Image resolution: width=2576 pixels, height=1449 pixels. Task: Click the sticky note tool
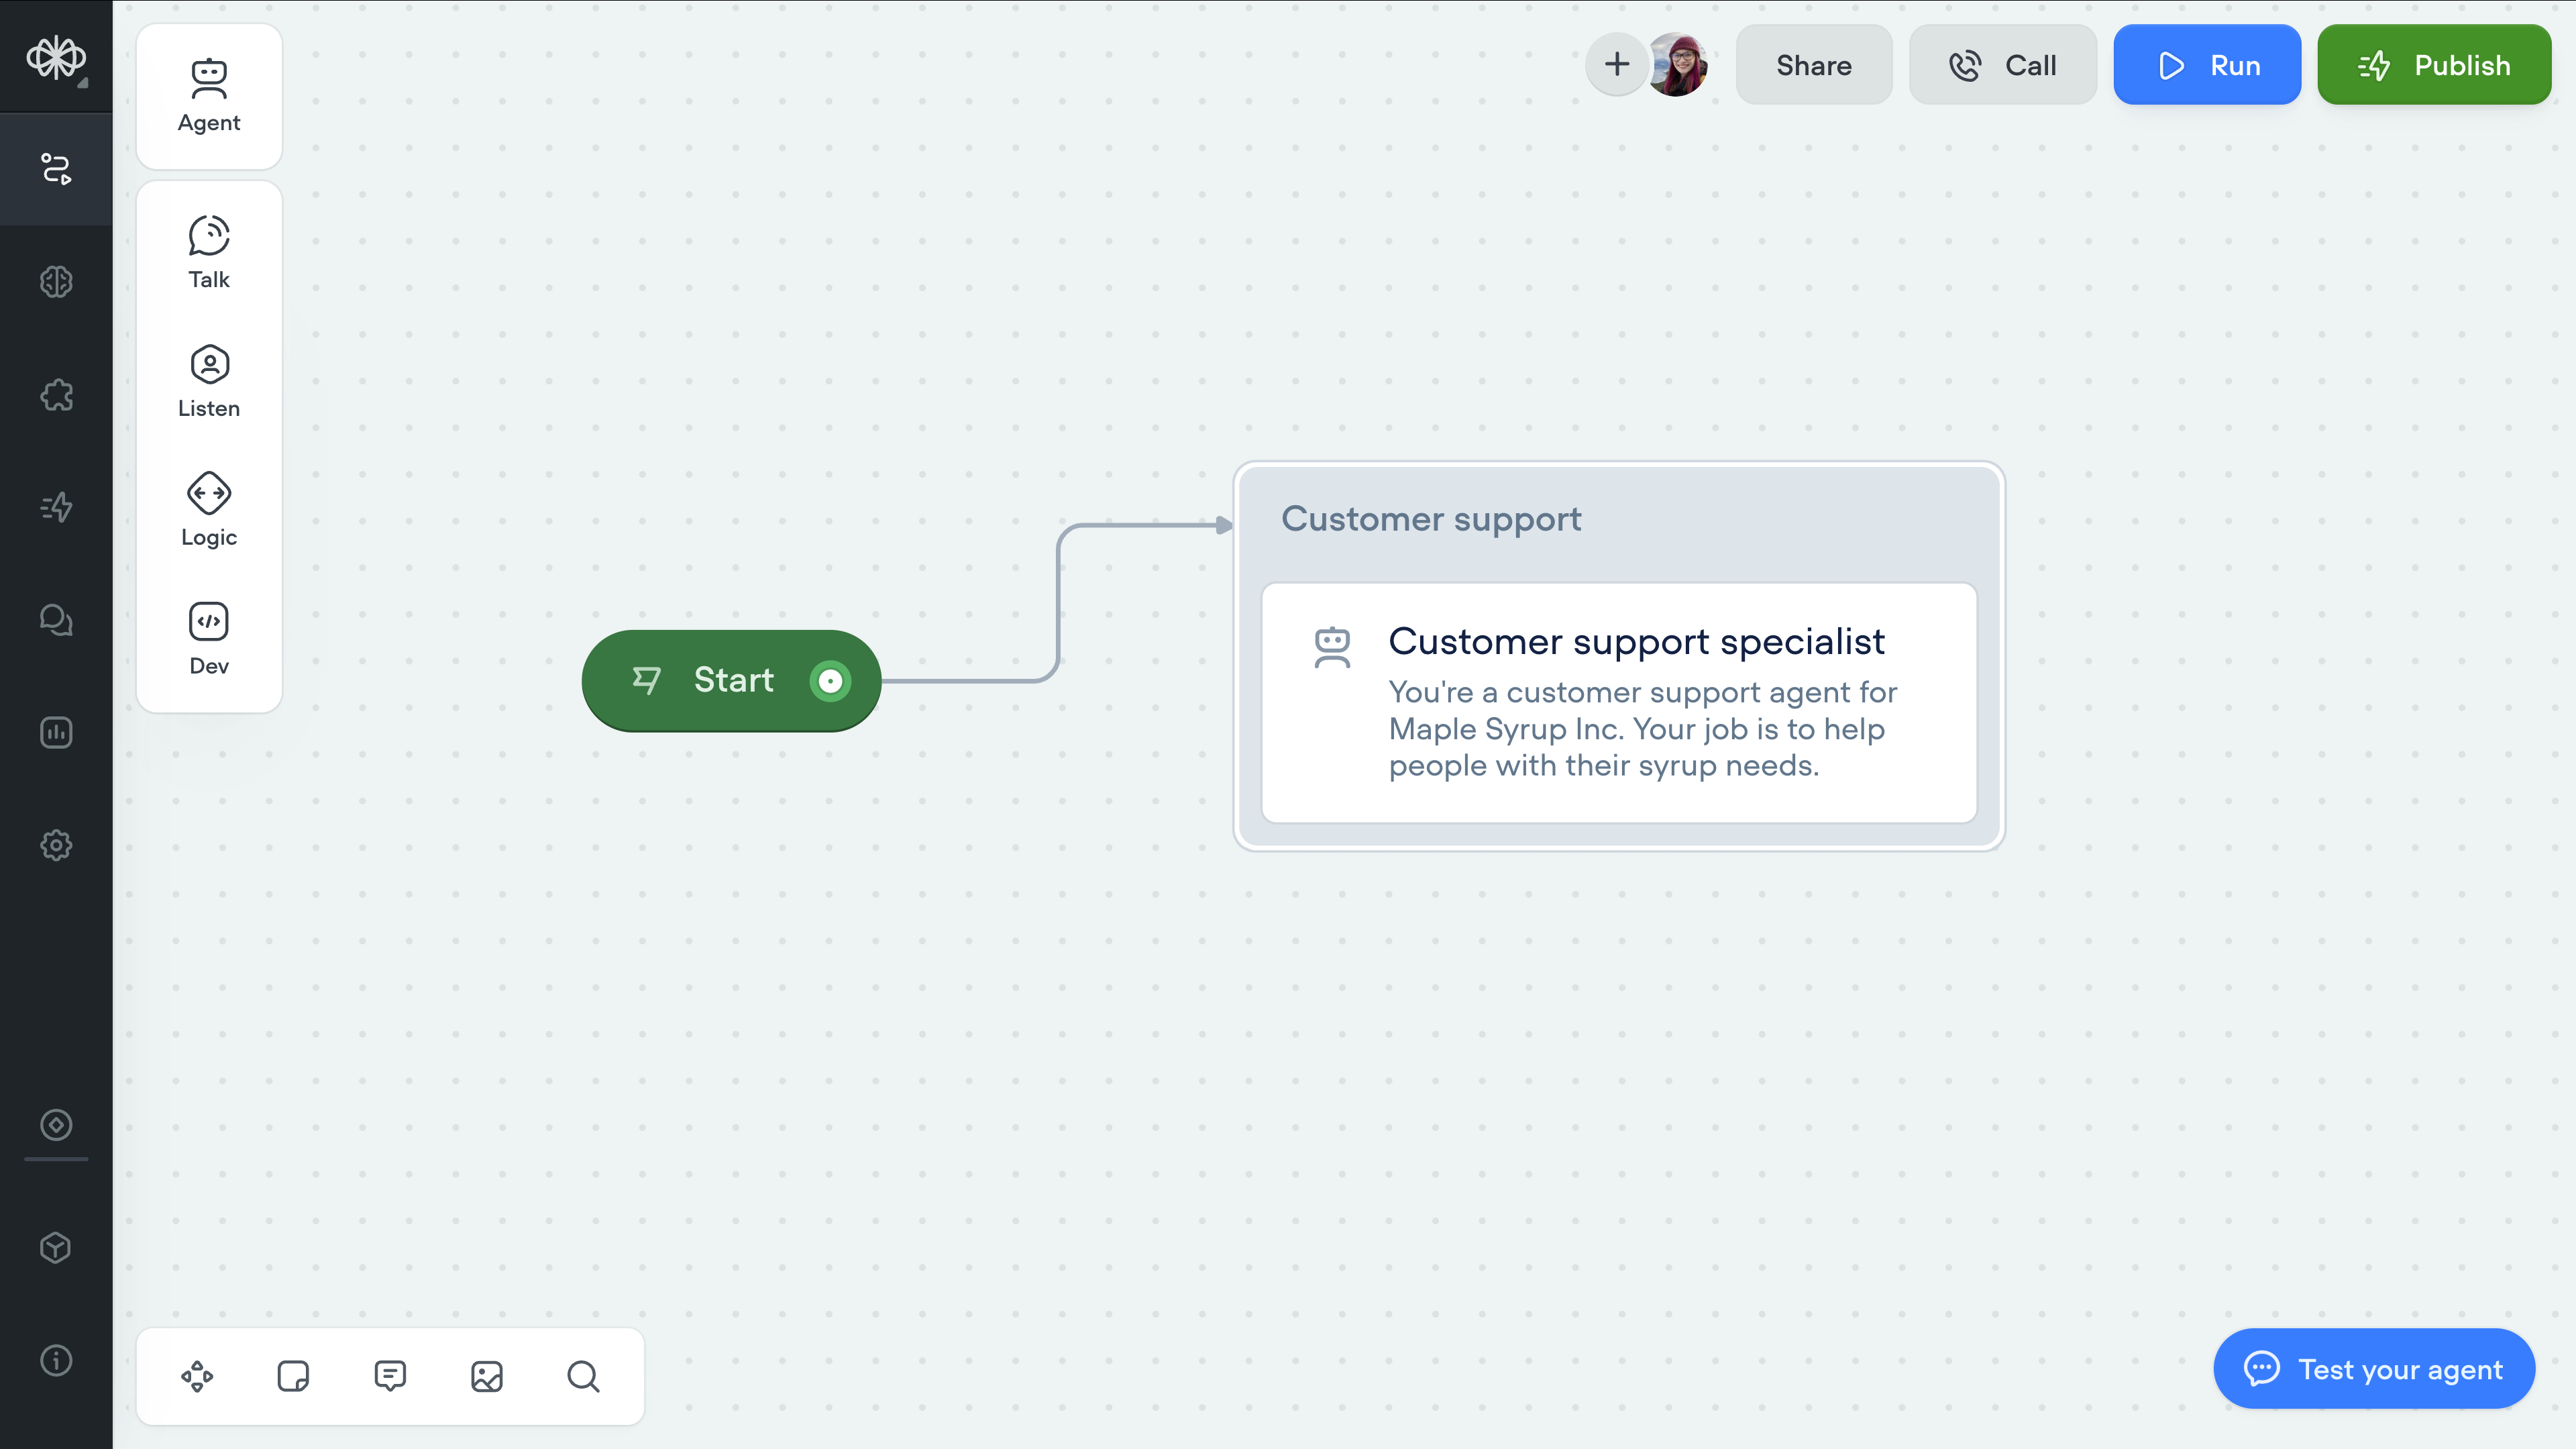click(x=293, y=1376)
